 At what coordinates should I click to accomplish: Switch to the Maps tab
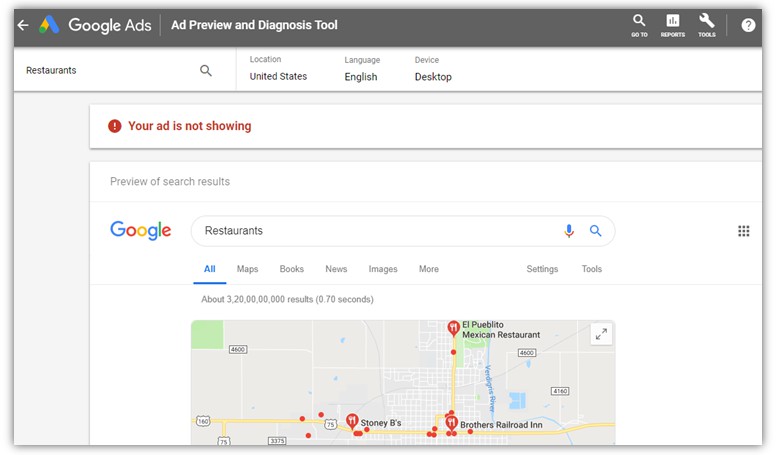pyautogui.click(x=247, y=269)
